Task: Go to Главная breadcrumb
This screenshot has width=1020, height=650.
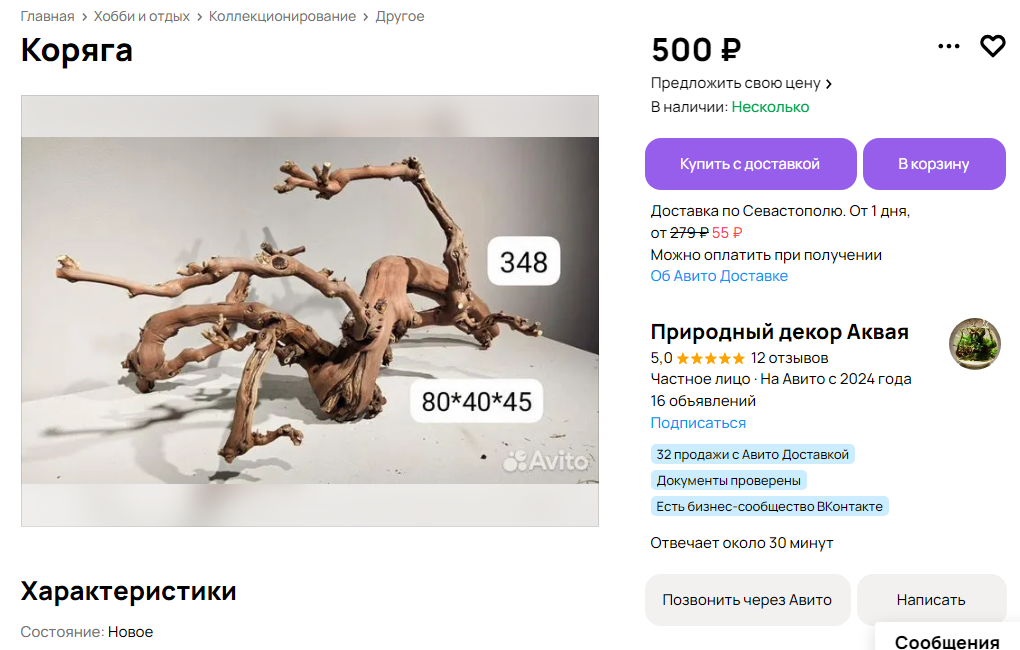Action: [x=47, y=16]
